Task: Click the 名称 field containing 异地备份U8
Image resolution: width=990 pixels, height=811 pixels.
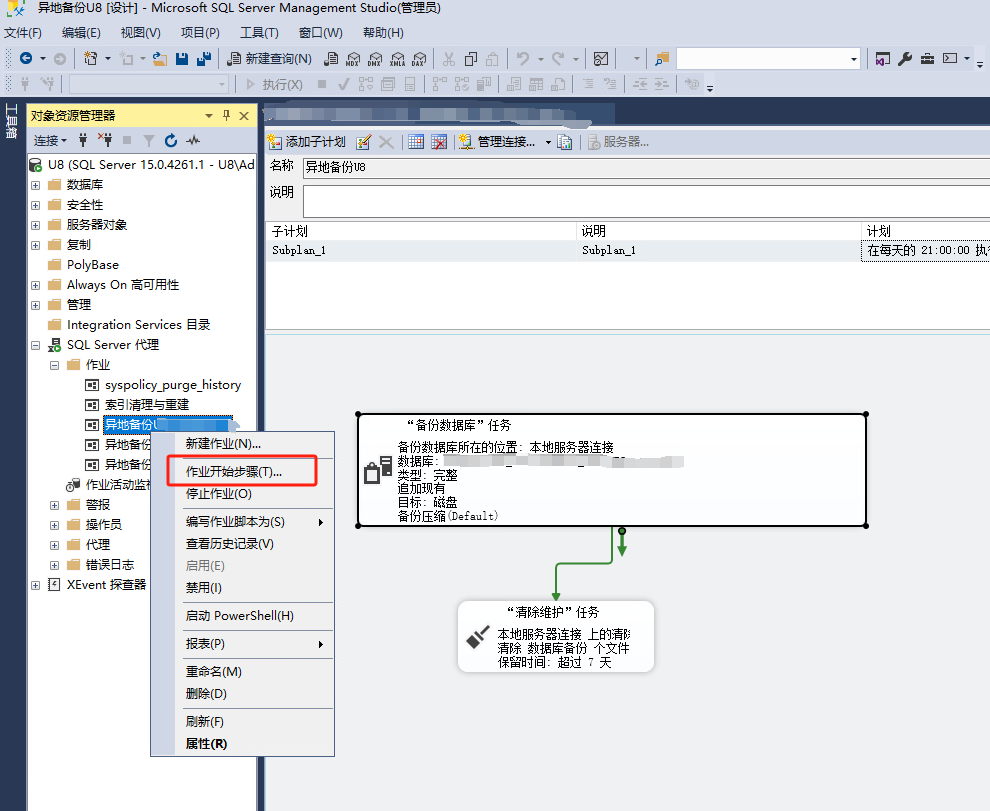Action: point(645,167)
